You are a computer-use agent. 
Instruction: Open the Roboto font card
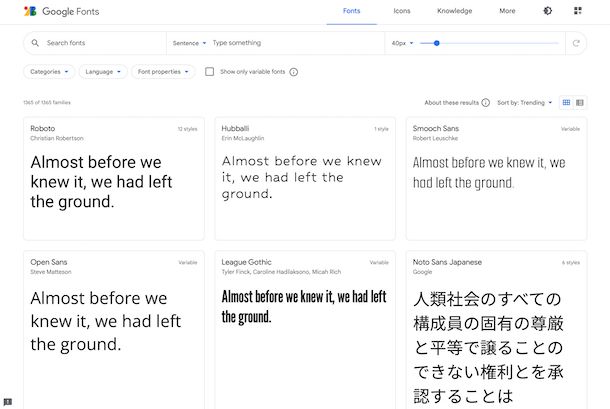(114, 179)
